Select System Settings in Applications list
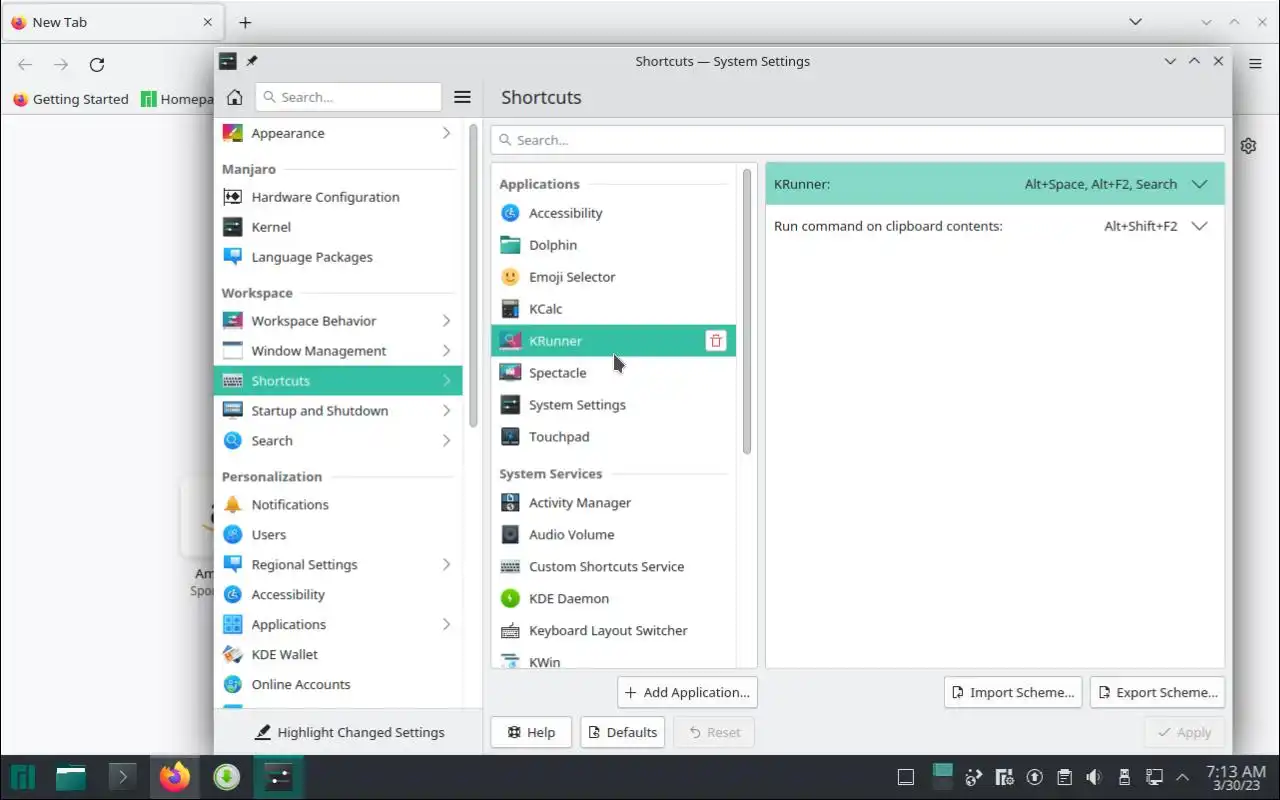The width and height of the screenshot is (1280, 800). pos(613,405)
